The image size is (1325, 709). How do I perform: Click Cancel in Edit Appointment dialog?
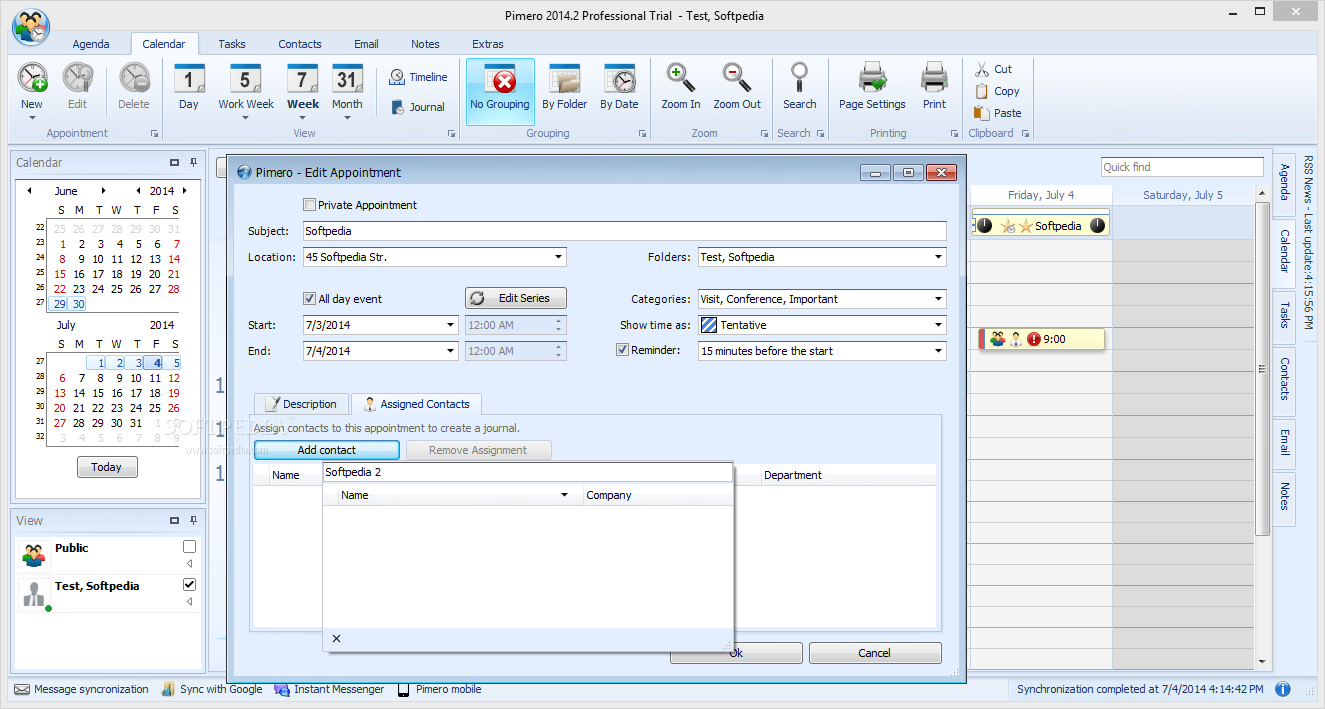875,653
